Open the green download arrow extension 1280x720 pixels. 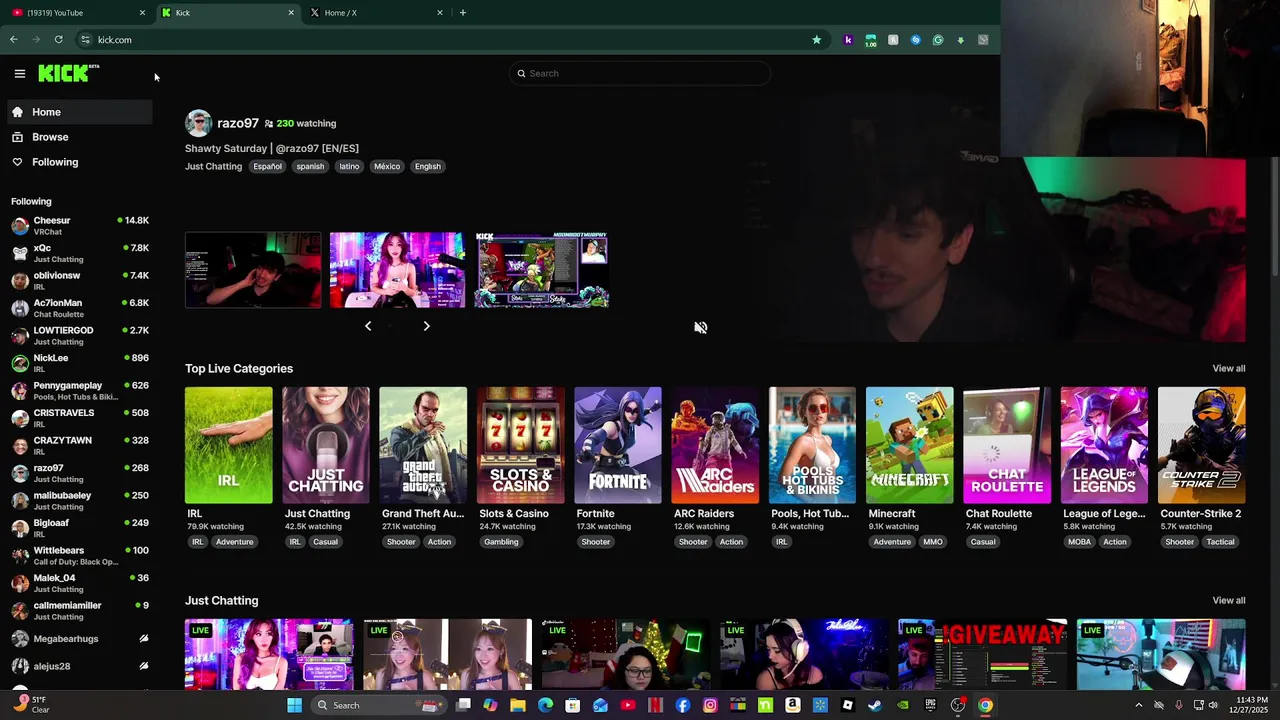click(x=961, y=40)
